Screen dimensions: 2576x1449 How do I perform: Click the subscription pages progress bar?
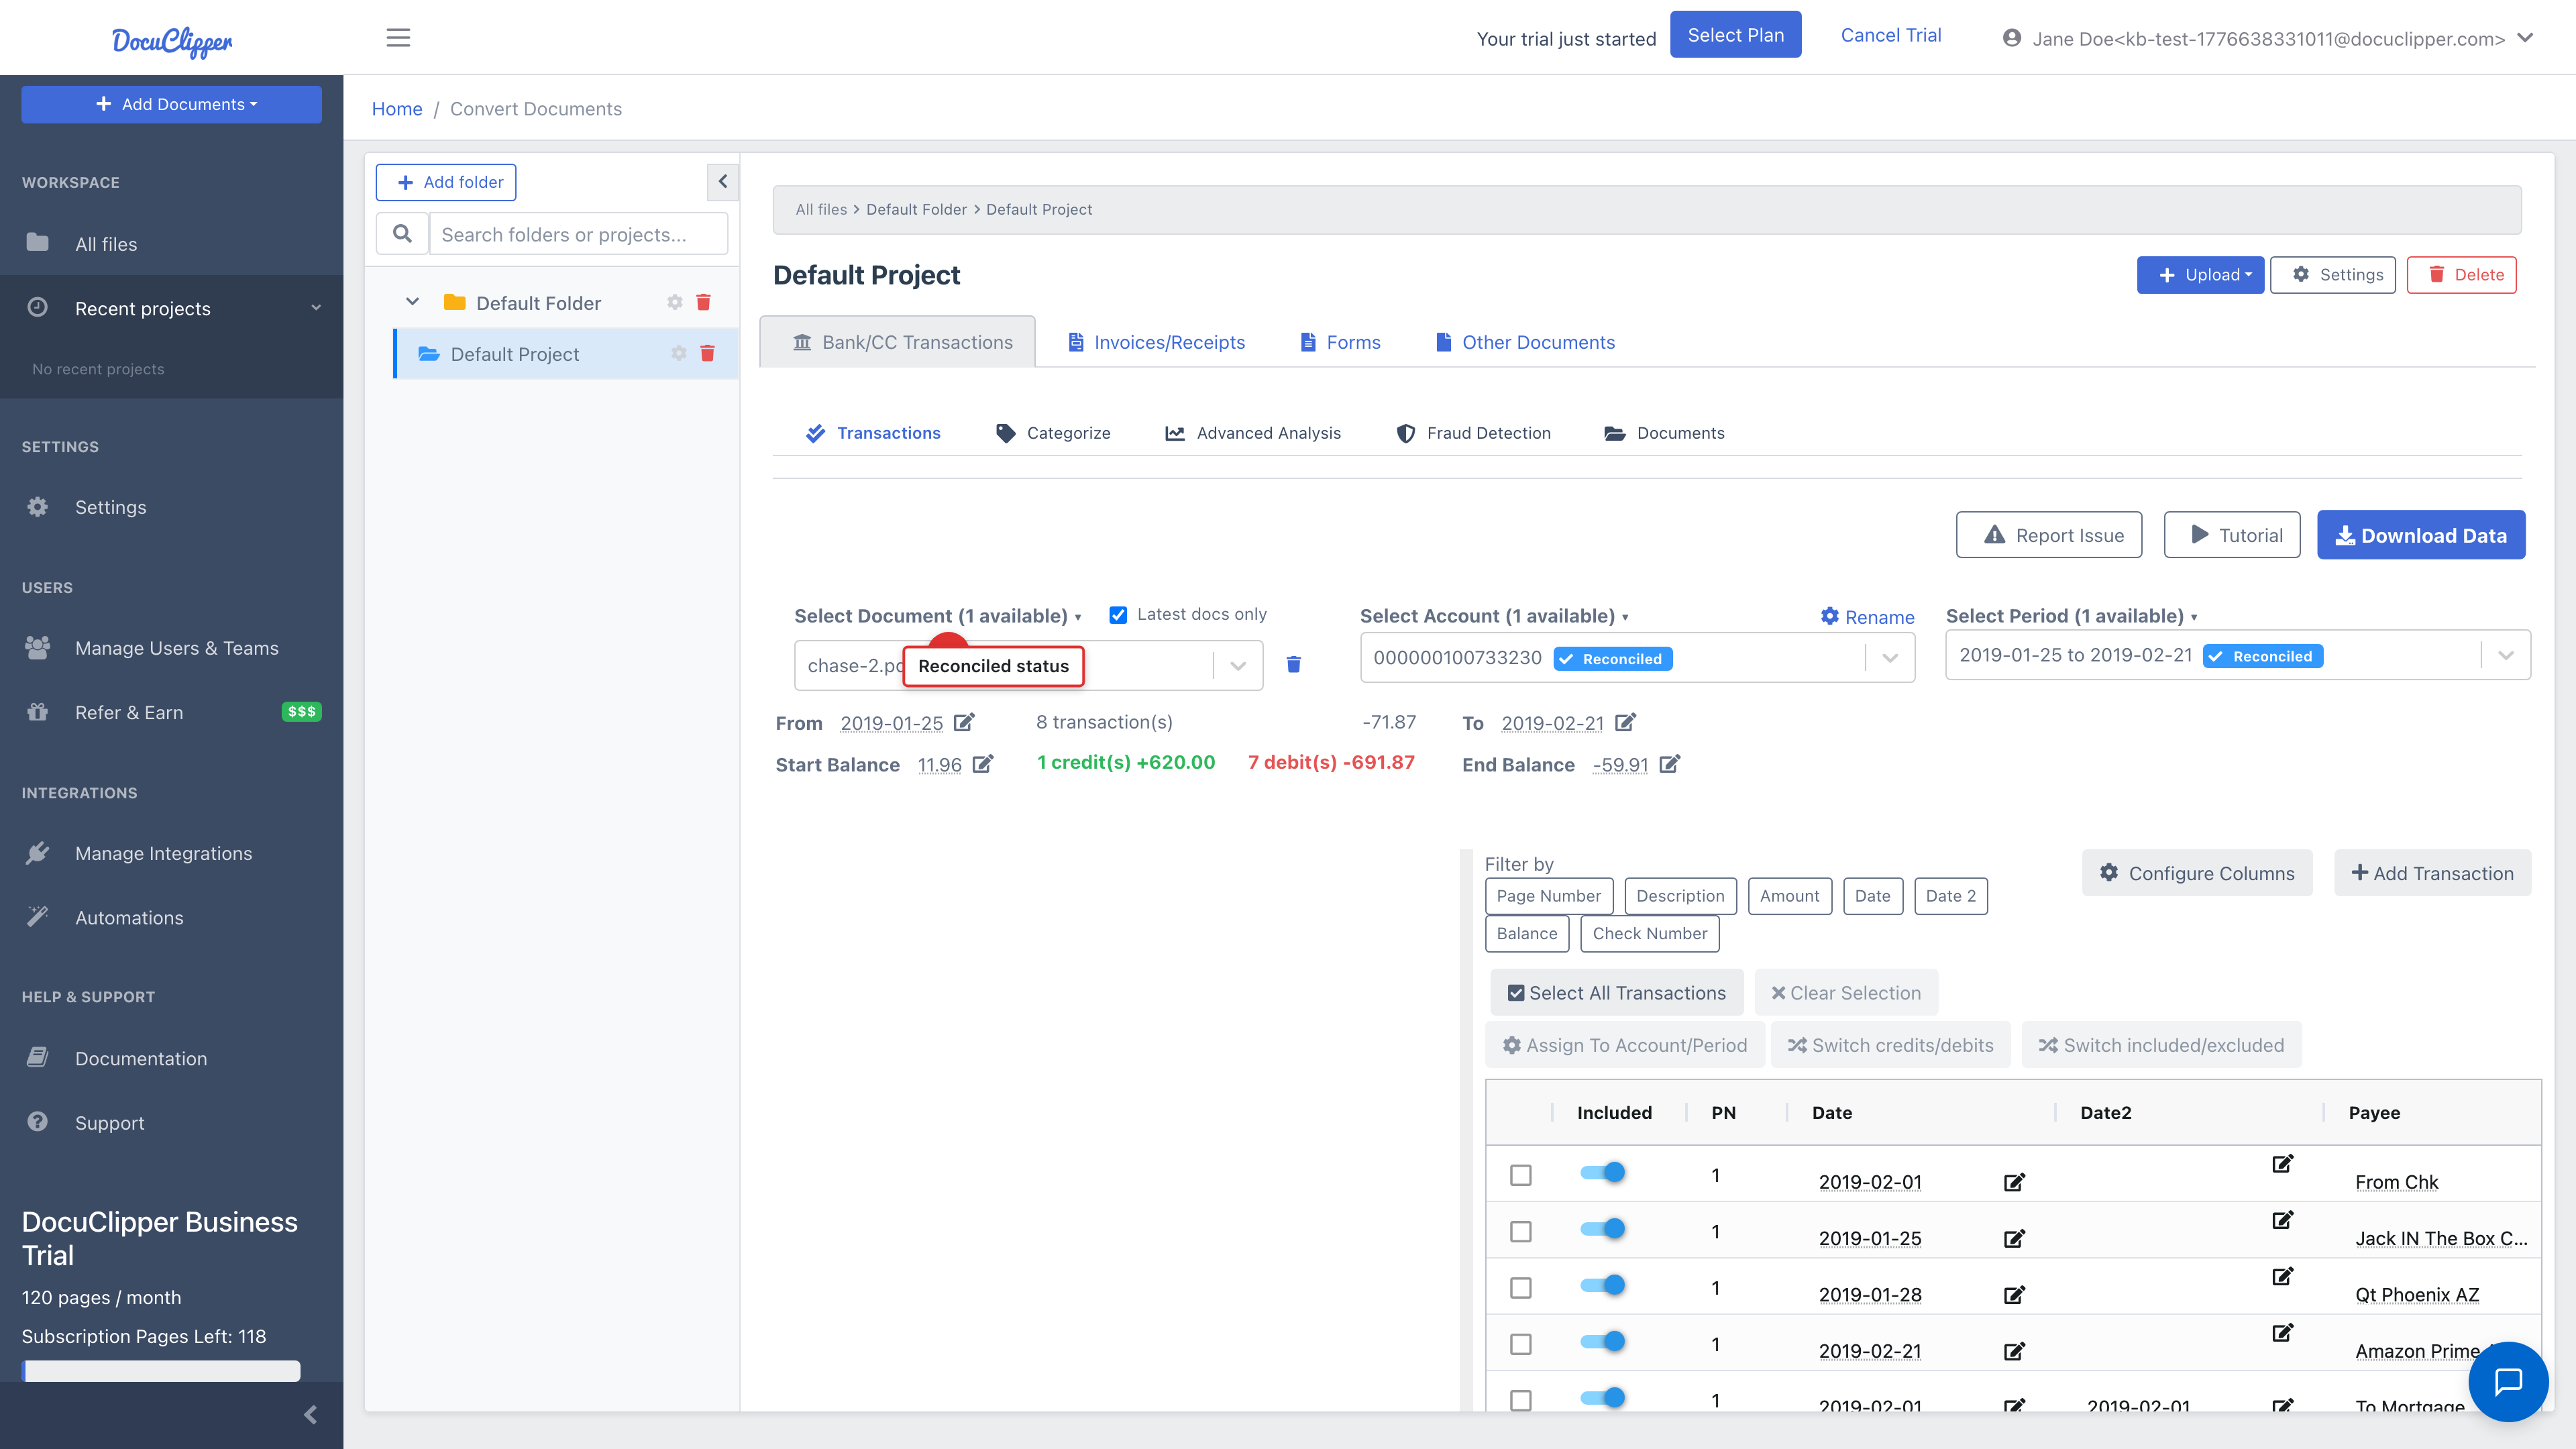pyautogui.click(x=161, y=1370)
